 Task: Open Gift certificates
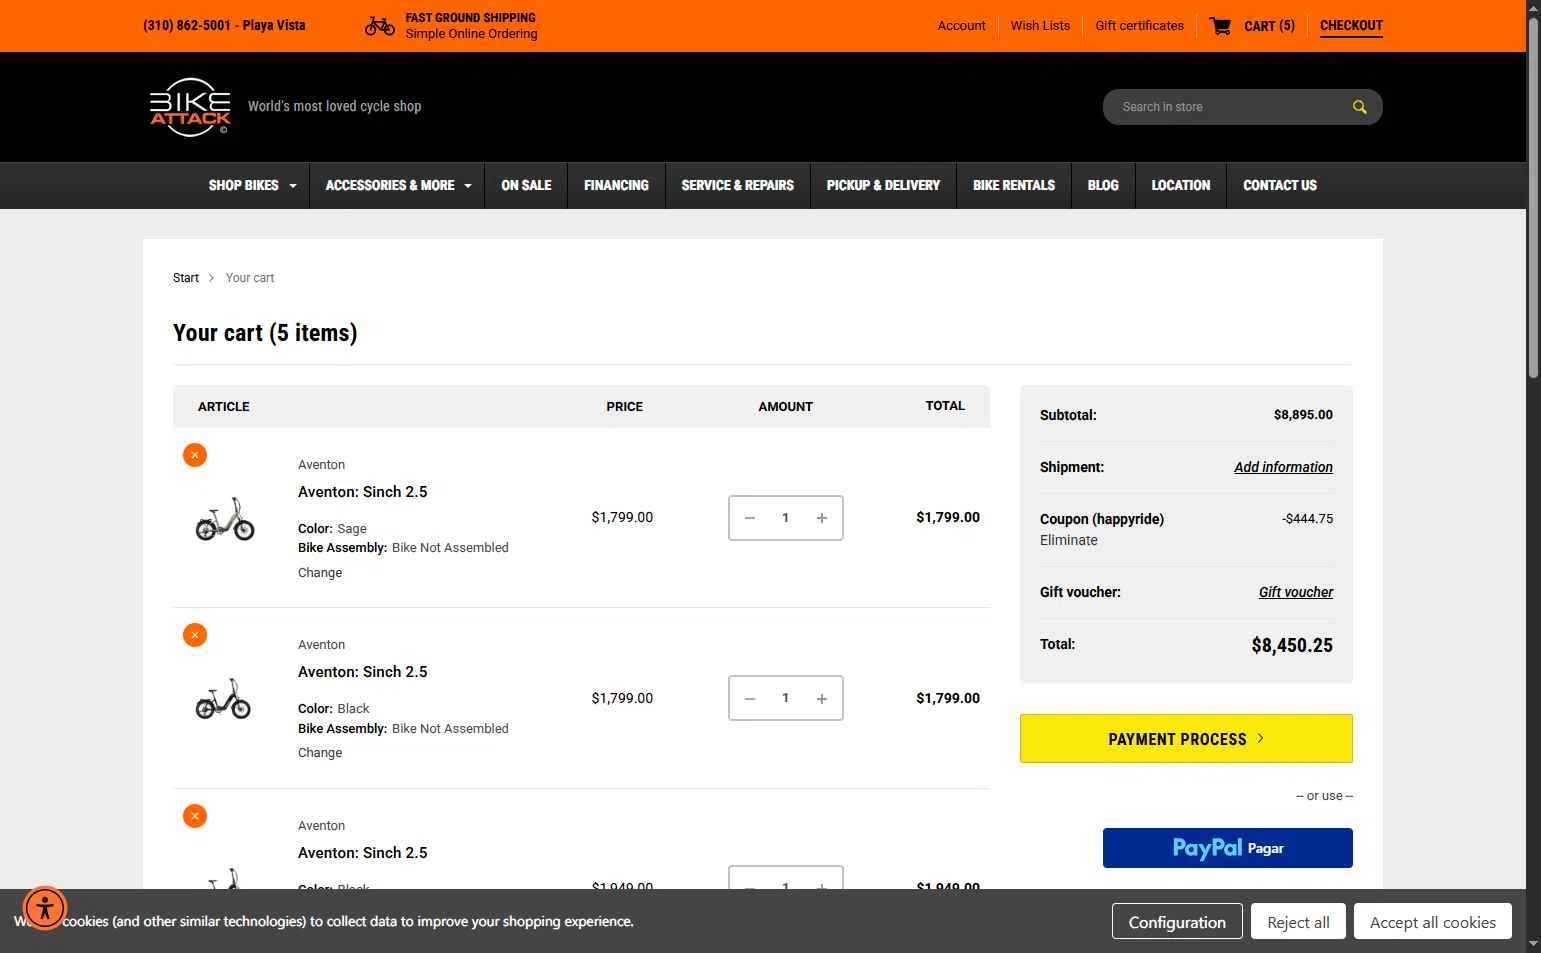click(1139, 26)
